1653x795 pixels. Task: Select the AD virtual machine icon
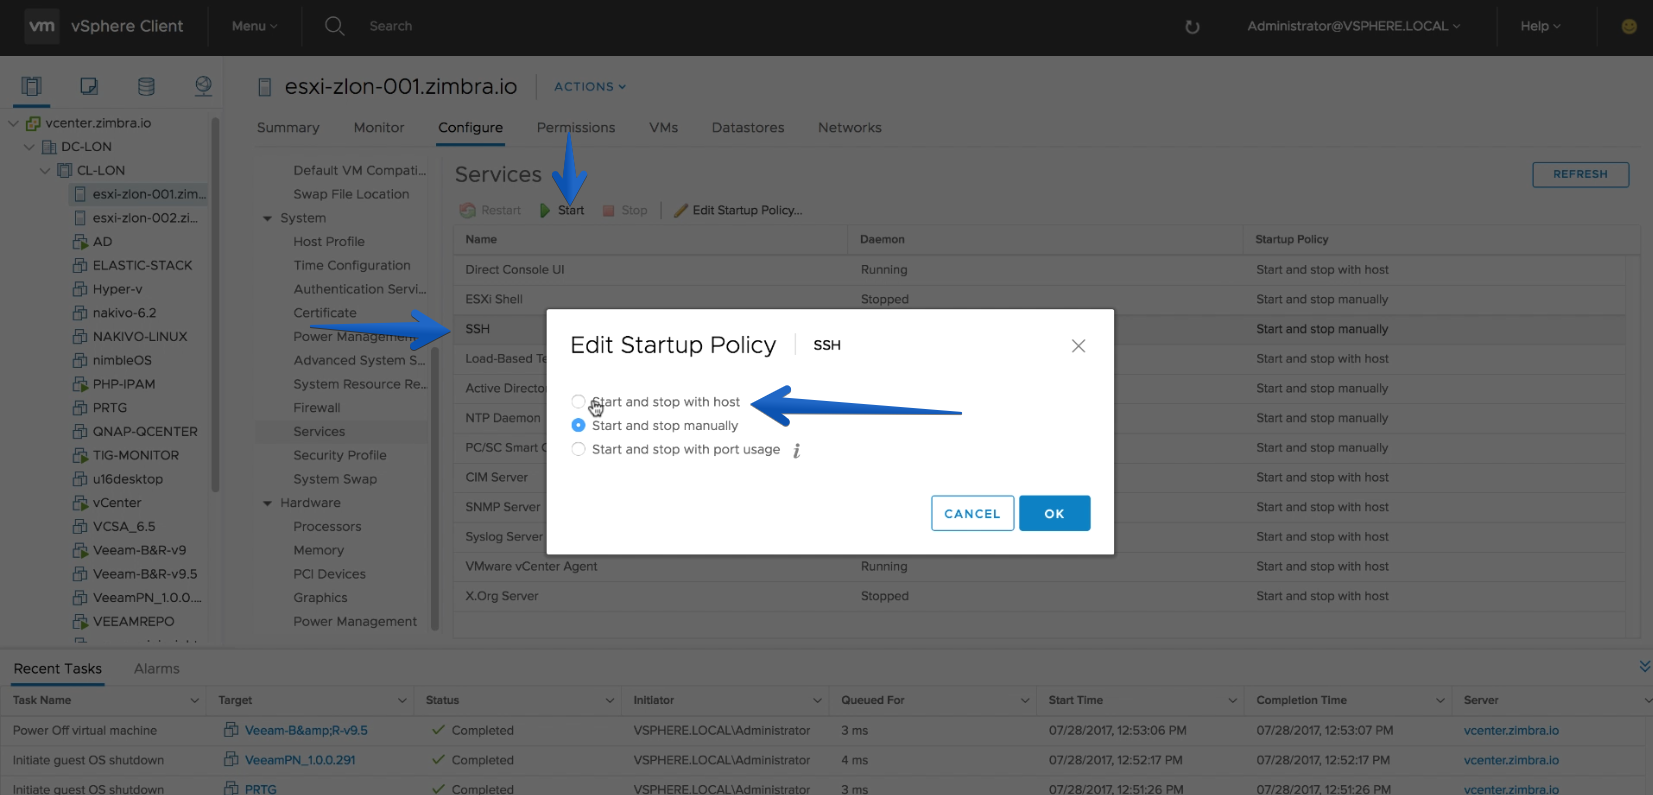(80, 242)
